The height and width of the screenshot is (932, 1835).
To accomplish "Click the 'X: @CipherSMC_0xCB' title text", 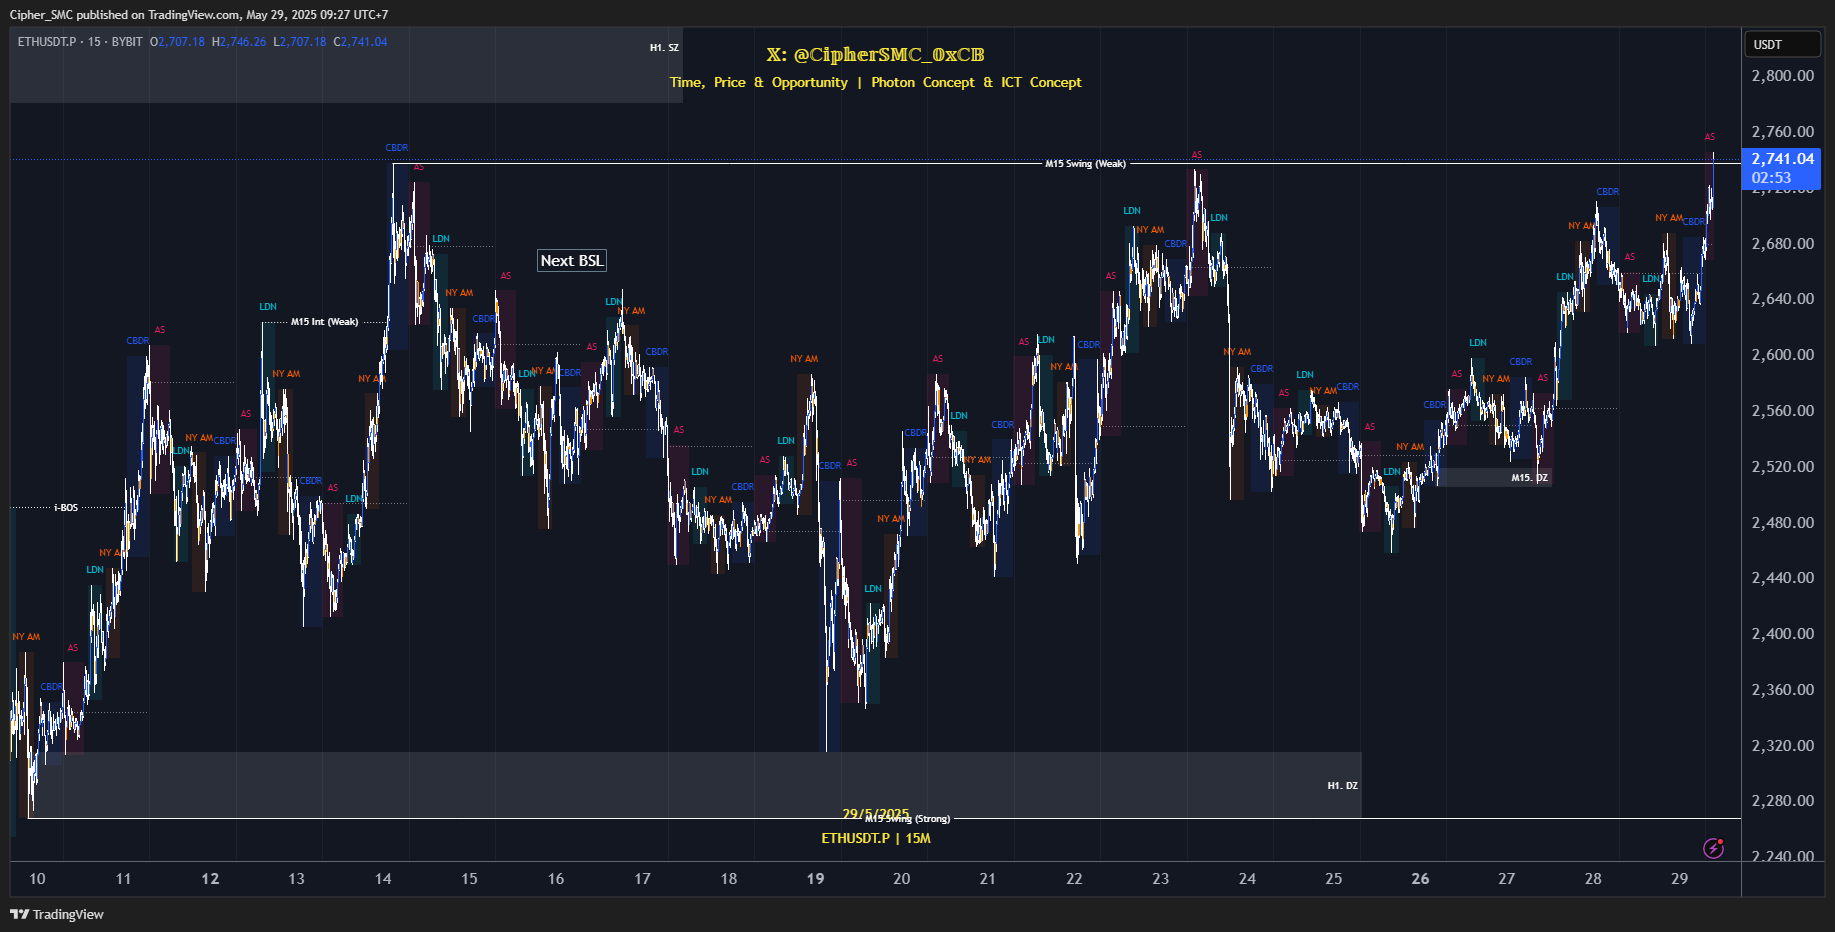I will 875,55.
